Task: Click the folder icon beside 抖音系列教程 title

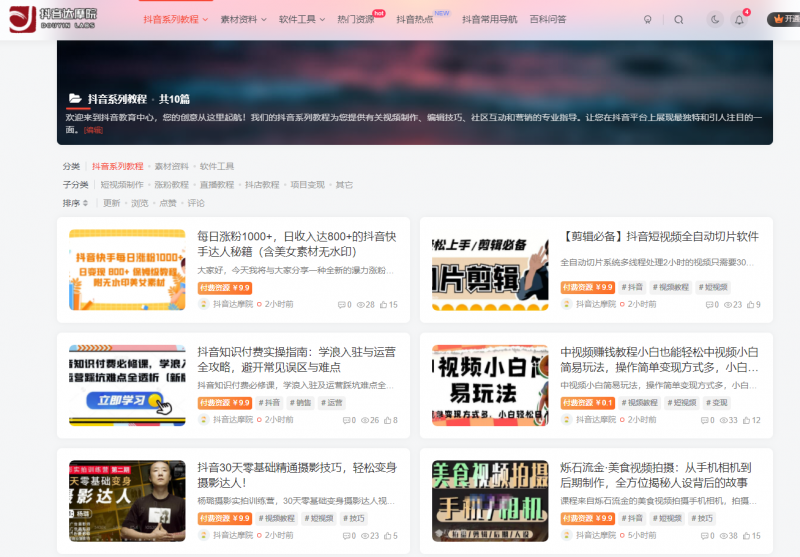Action: click(x=75, y=99)
